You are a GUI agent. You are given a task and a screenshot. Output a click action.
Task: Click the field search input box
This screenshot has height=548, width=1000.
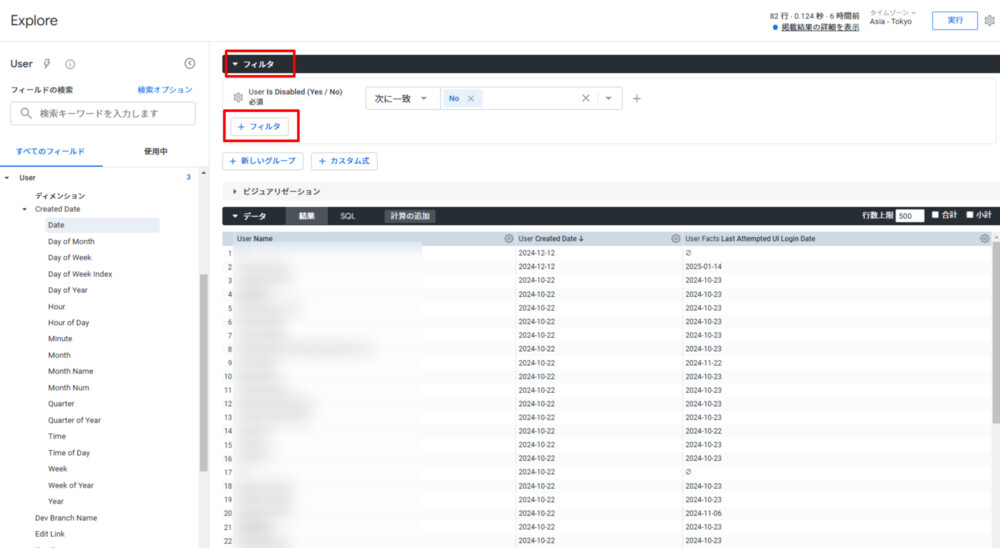(x=105, y=114)
